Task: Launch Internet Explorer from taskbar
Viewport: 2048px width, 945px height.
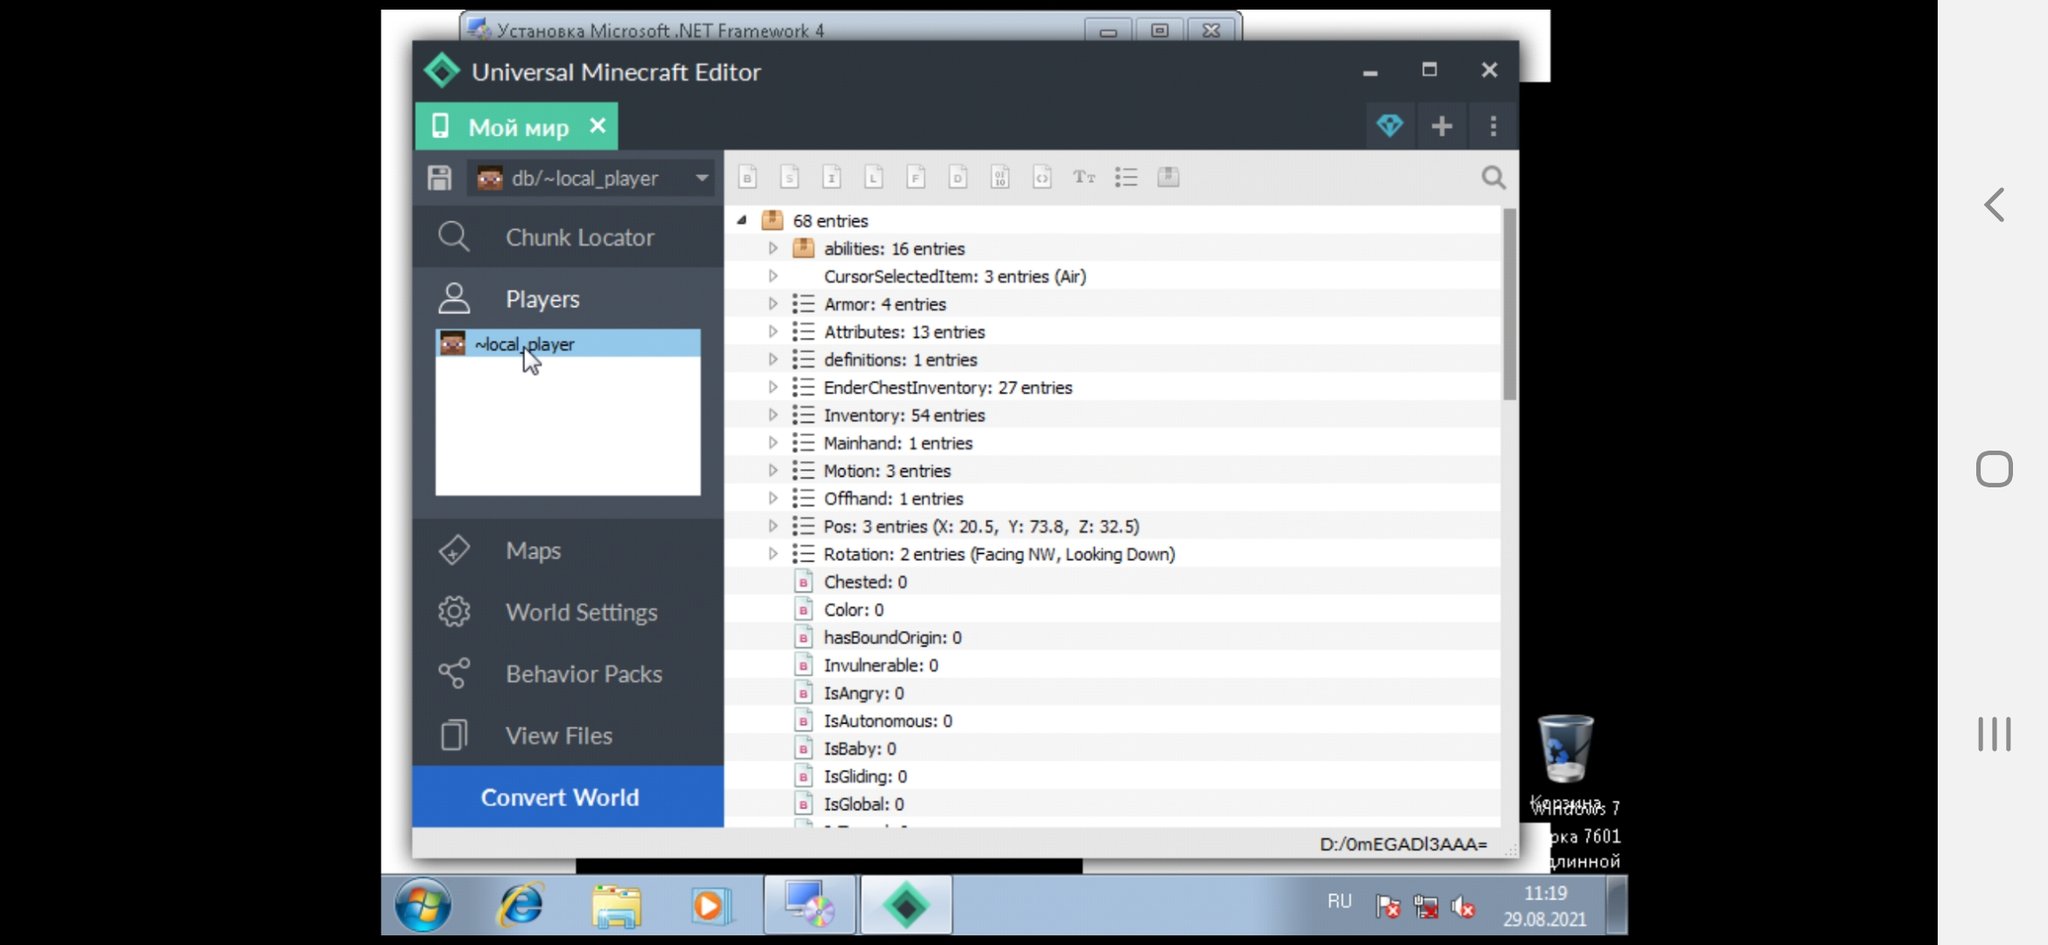Action: pos(521,906)
